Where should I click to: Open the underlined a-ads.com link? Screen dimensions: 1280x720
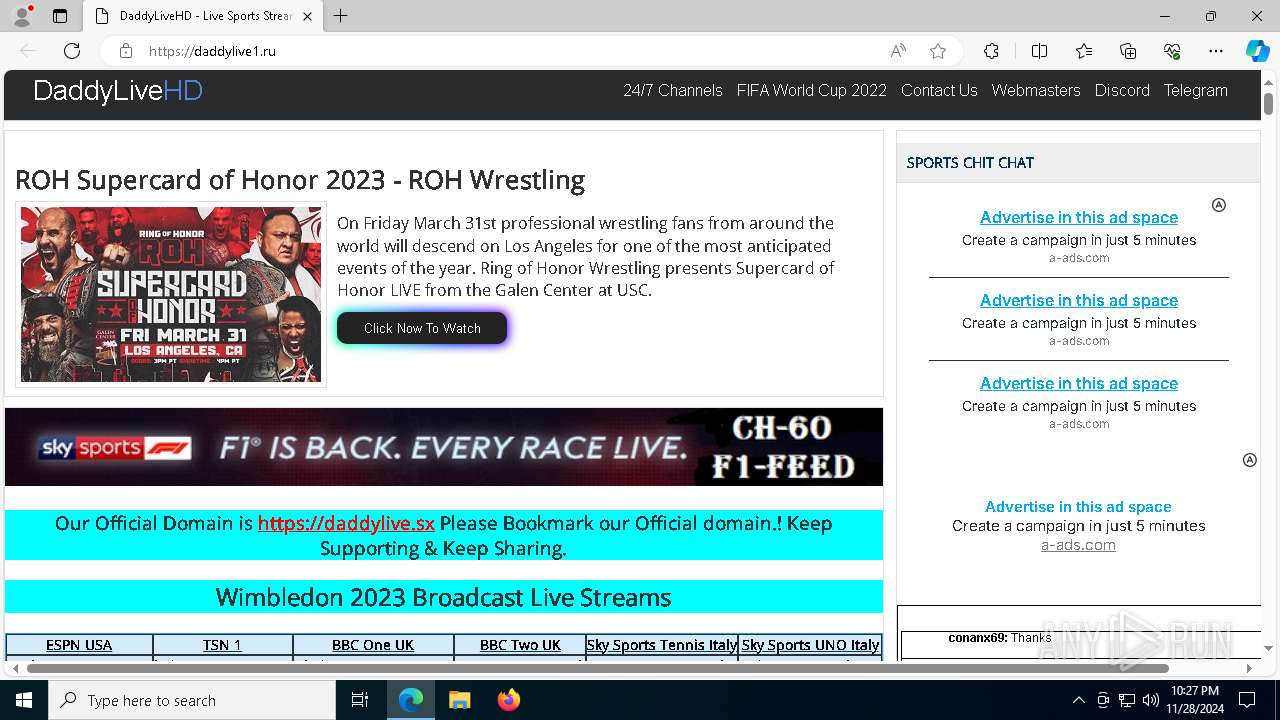1078,545
